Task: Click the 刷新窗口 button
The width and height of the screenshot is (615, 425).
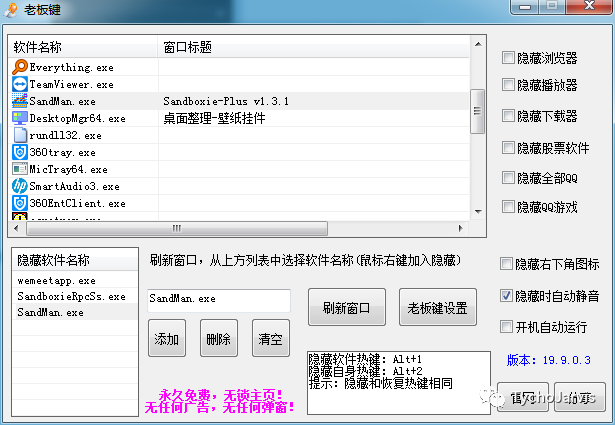Action: point(347,307)
